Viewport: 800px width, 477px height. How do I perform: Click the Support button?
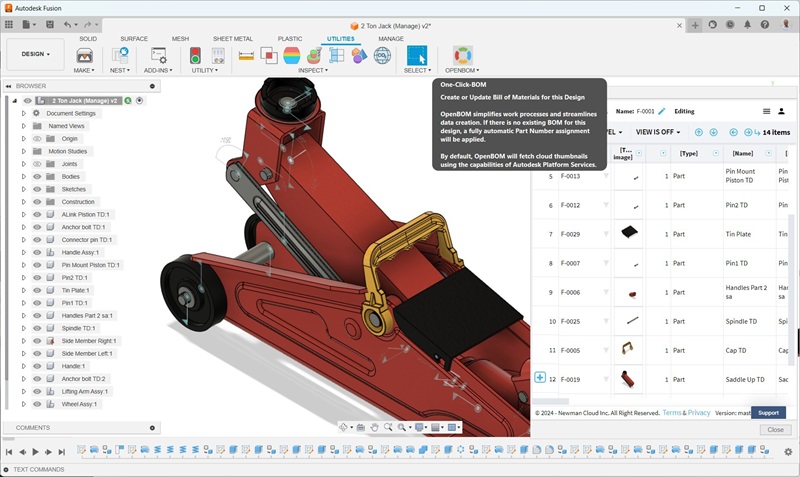pyautogui.click(x=768, y=413)
